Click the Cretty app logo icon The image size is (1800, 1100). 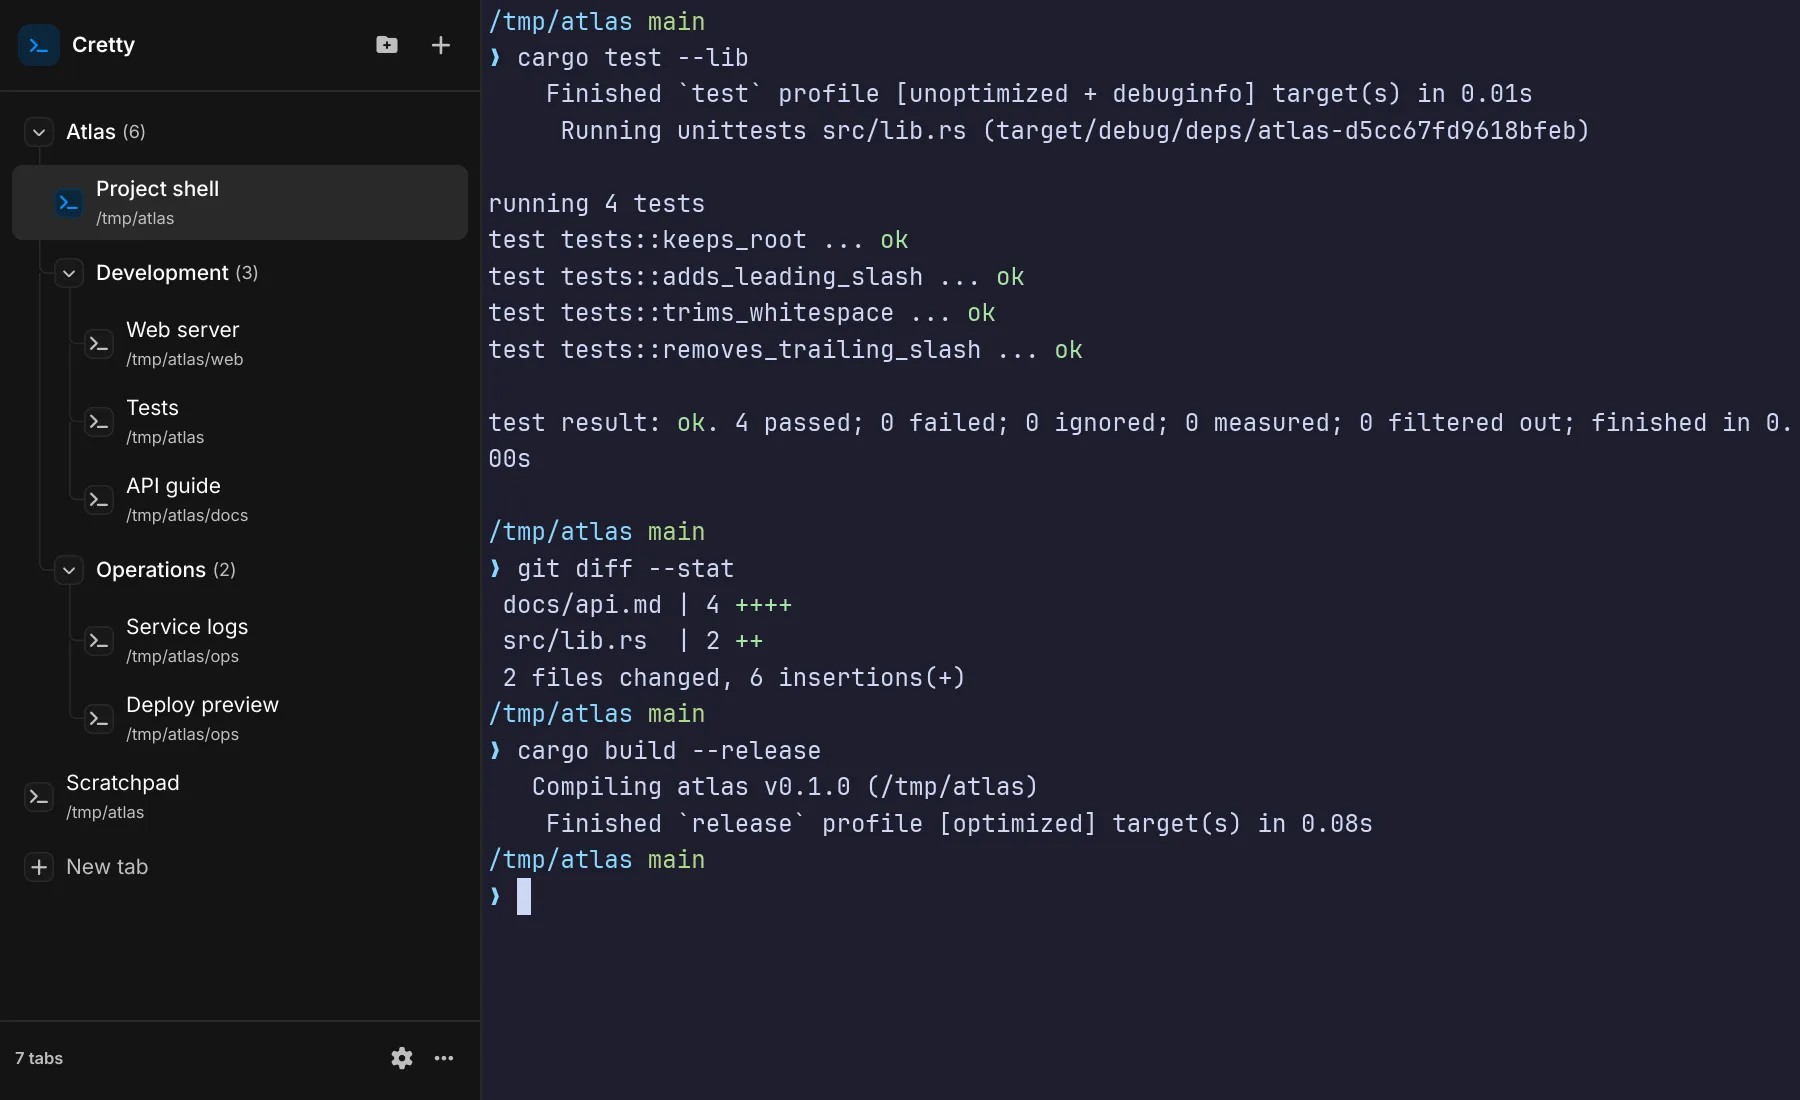39,45
